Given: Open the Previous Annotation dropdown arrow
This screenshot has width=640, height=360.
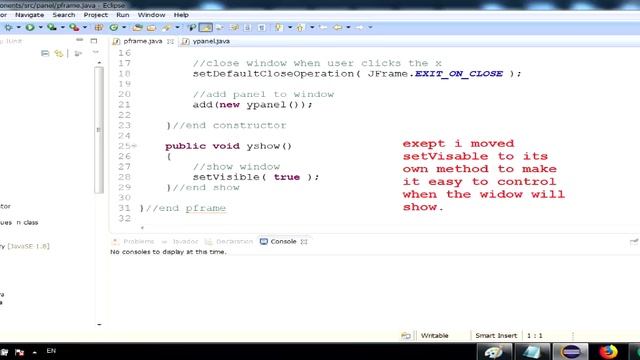Looking at the screenshot, I should [x=312, y=27].
